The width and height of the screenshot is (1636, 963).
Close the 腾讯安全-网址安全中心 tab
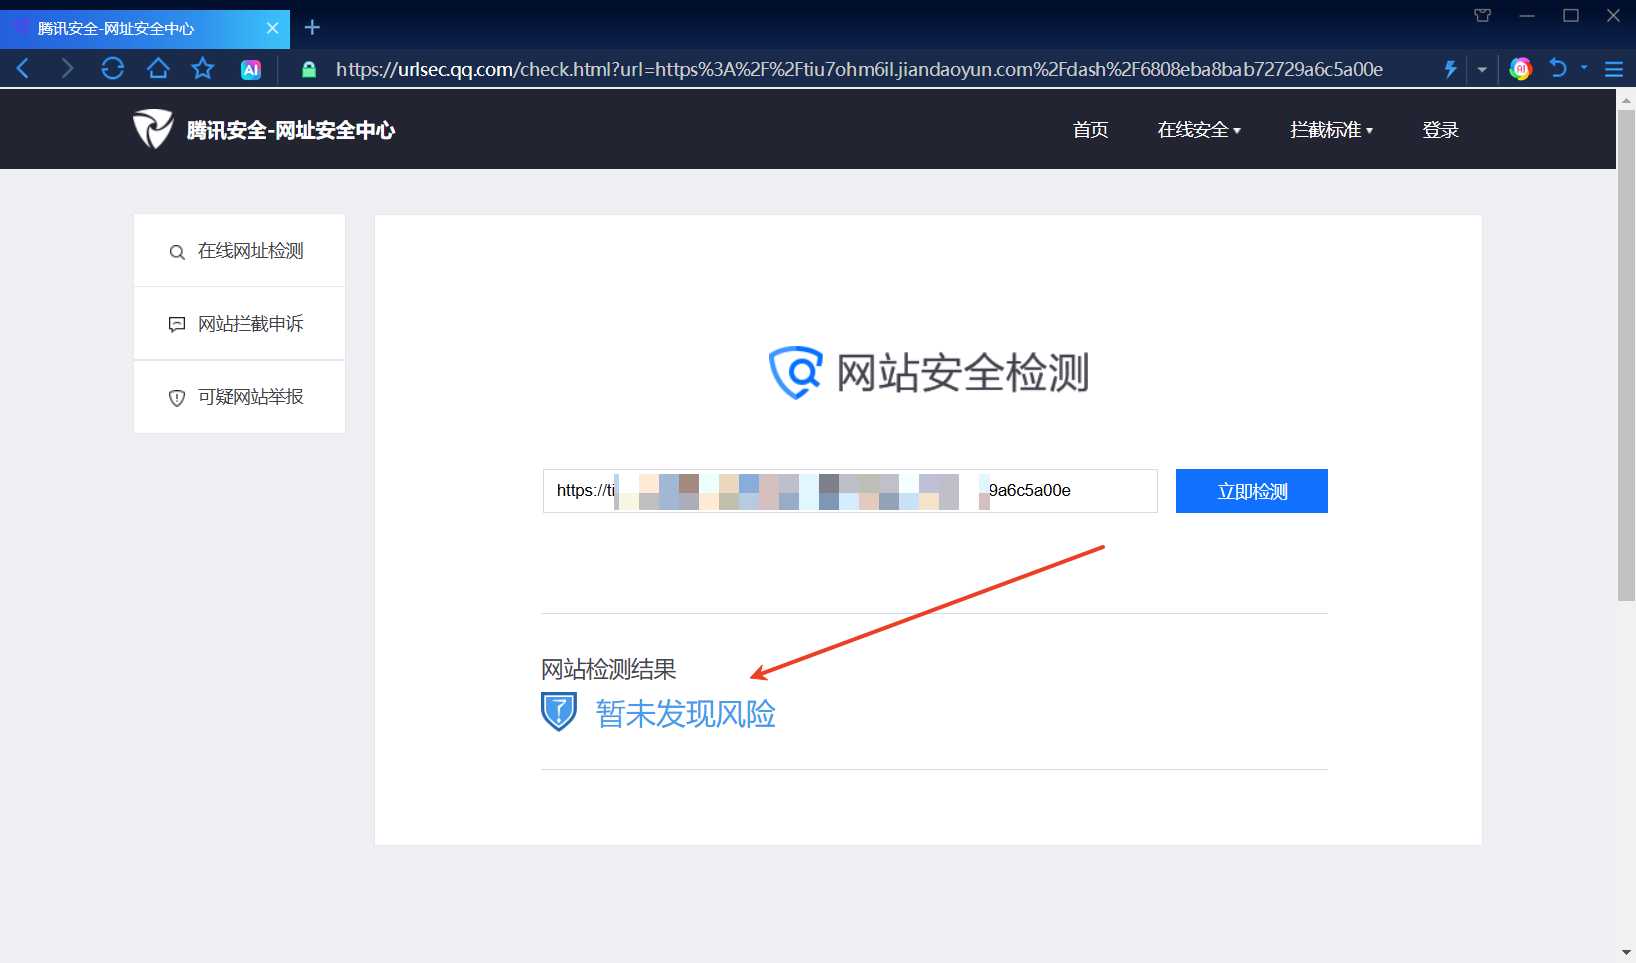272,28
